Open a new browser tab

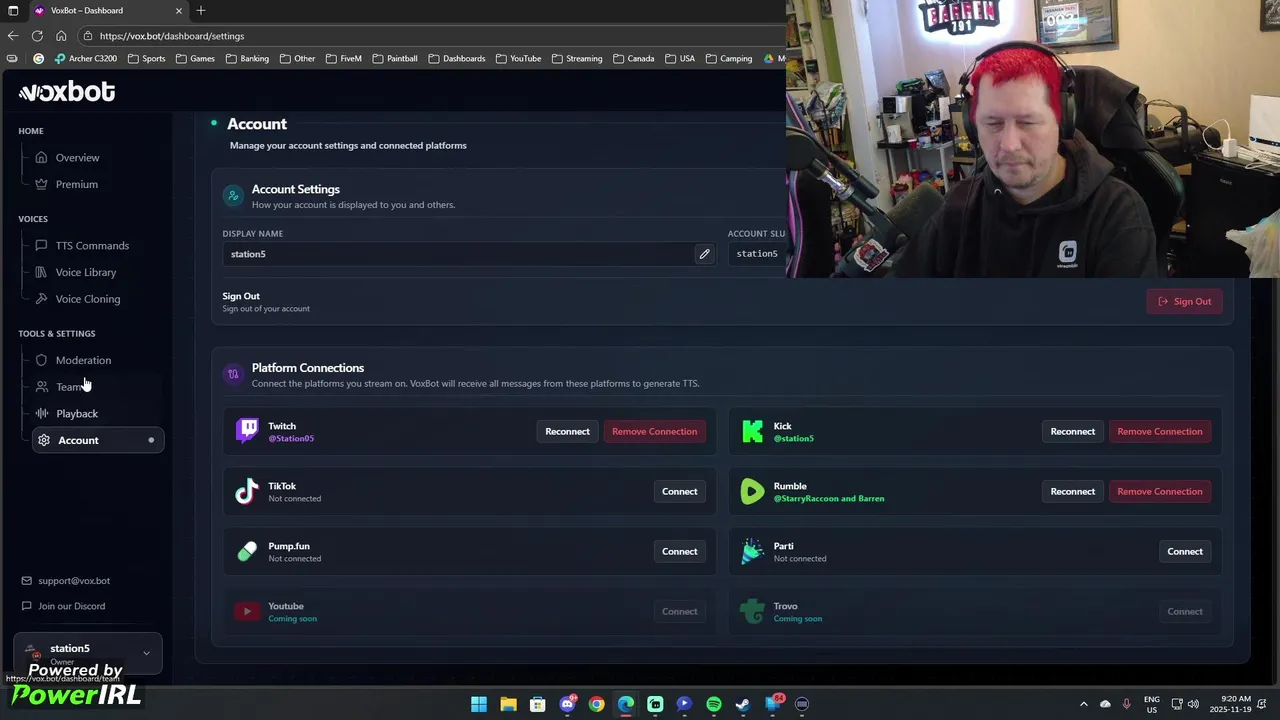(x=201, y=10)
